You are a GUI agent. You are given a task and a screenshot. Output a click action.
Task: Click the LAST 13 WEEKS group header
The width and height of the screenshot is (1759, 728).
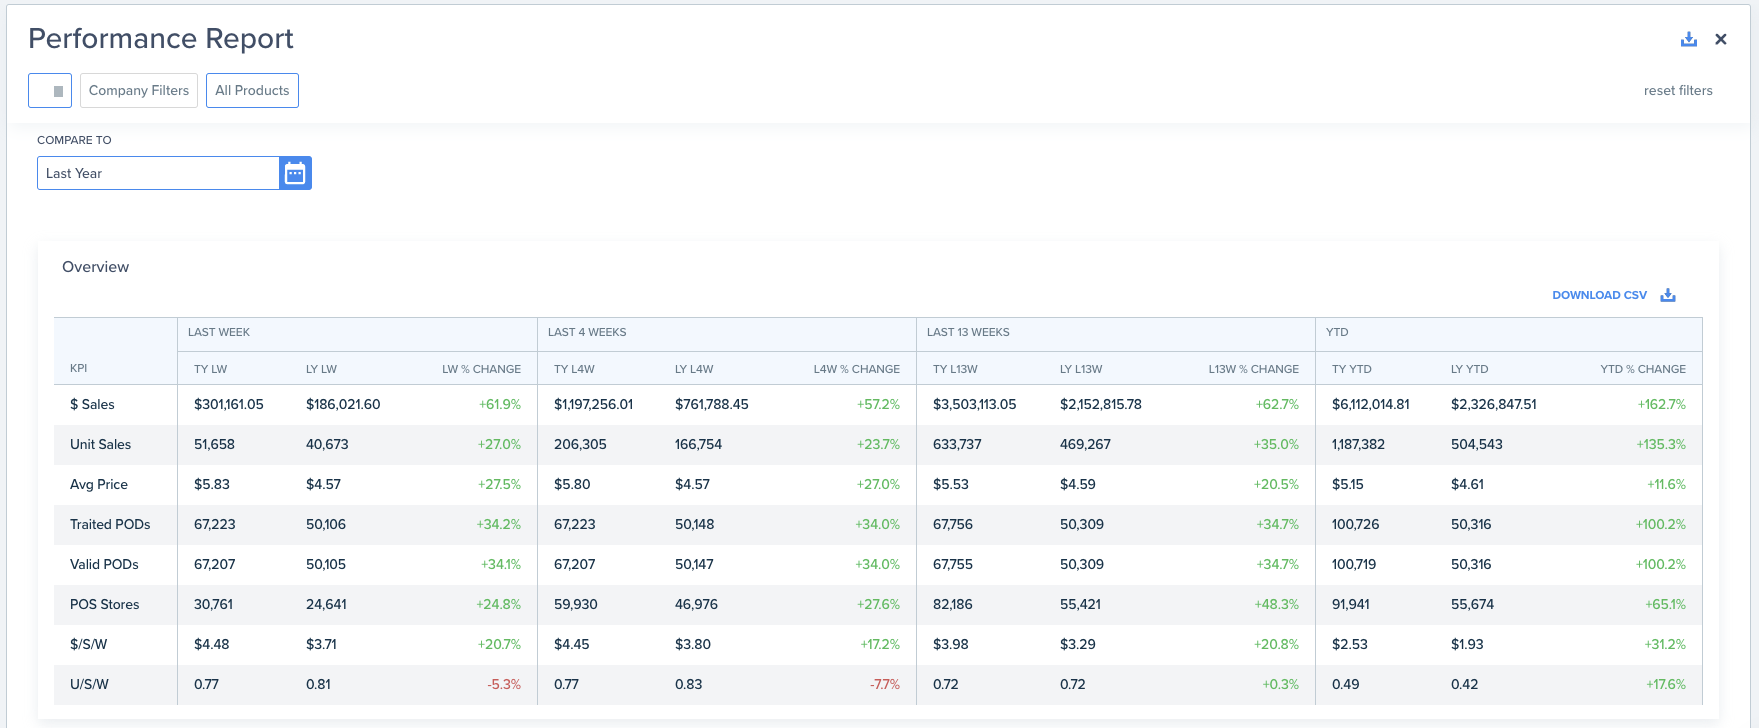point(968,332)
